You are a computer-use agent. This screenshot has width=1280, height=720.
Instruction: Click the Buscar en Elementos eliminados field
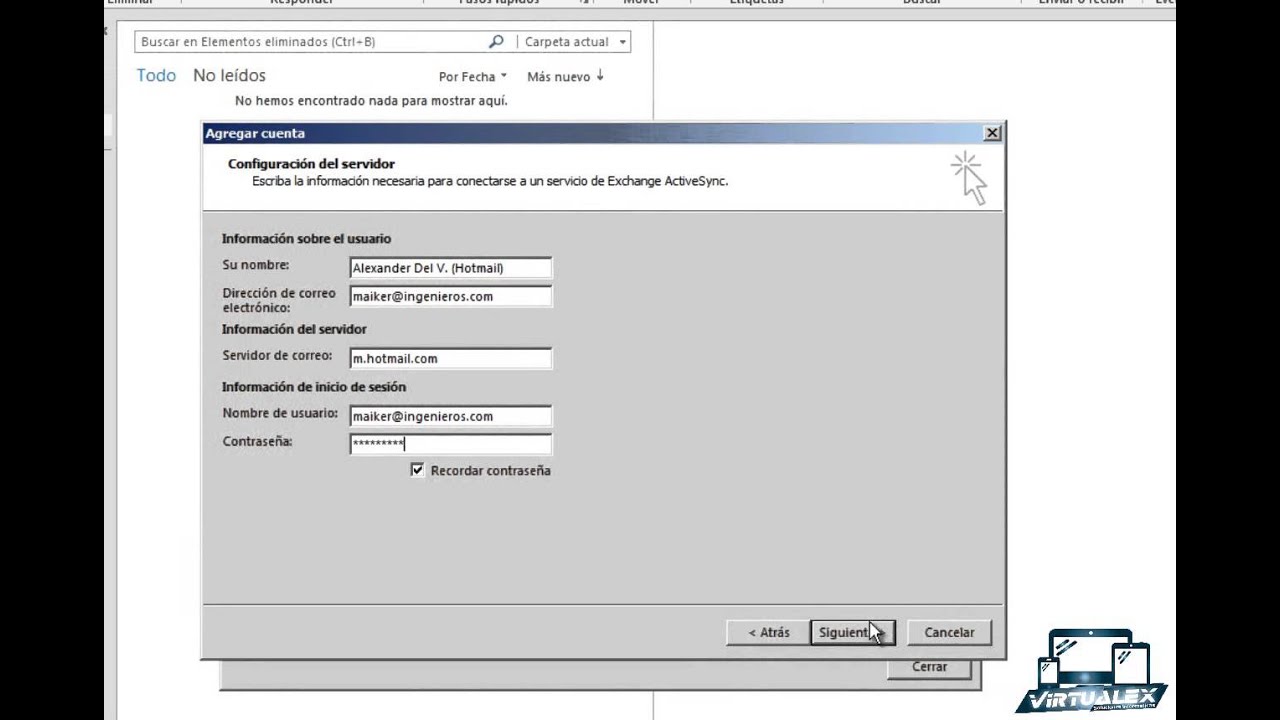point(312,42)
